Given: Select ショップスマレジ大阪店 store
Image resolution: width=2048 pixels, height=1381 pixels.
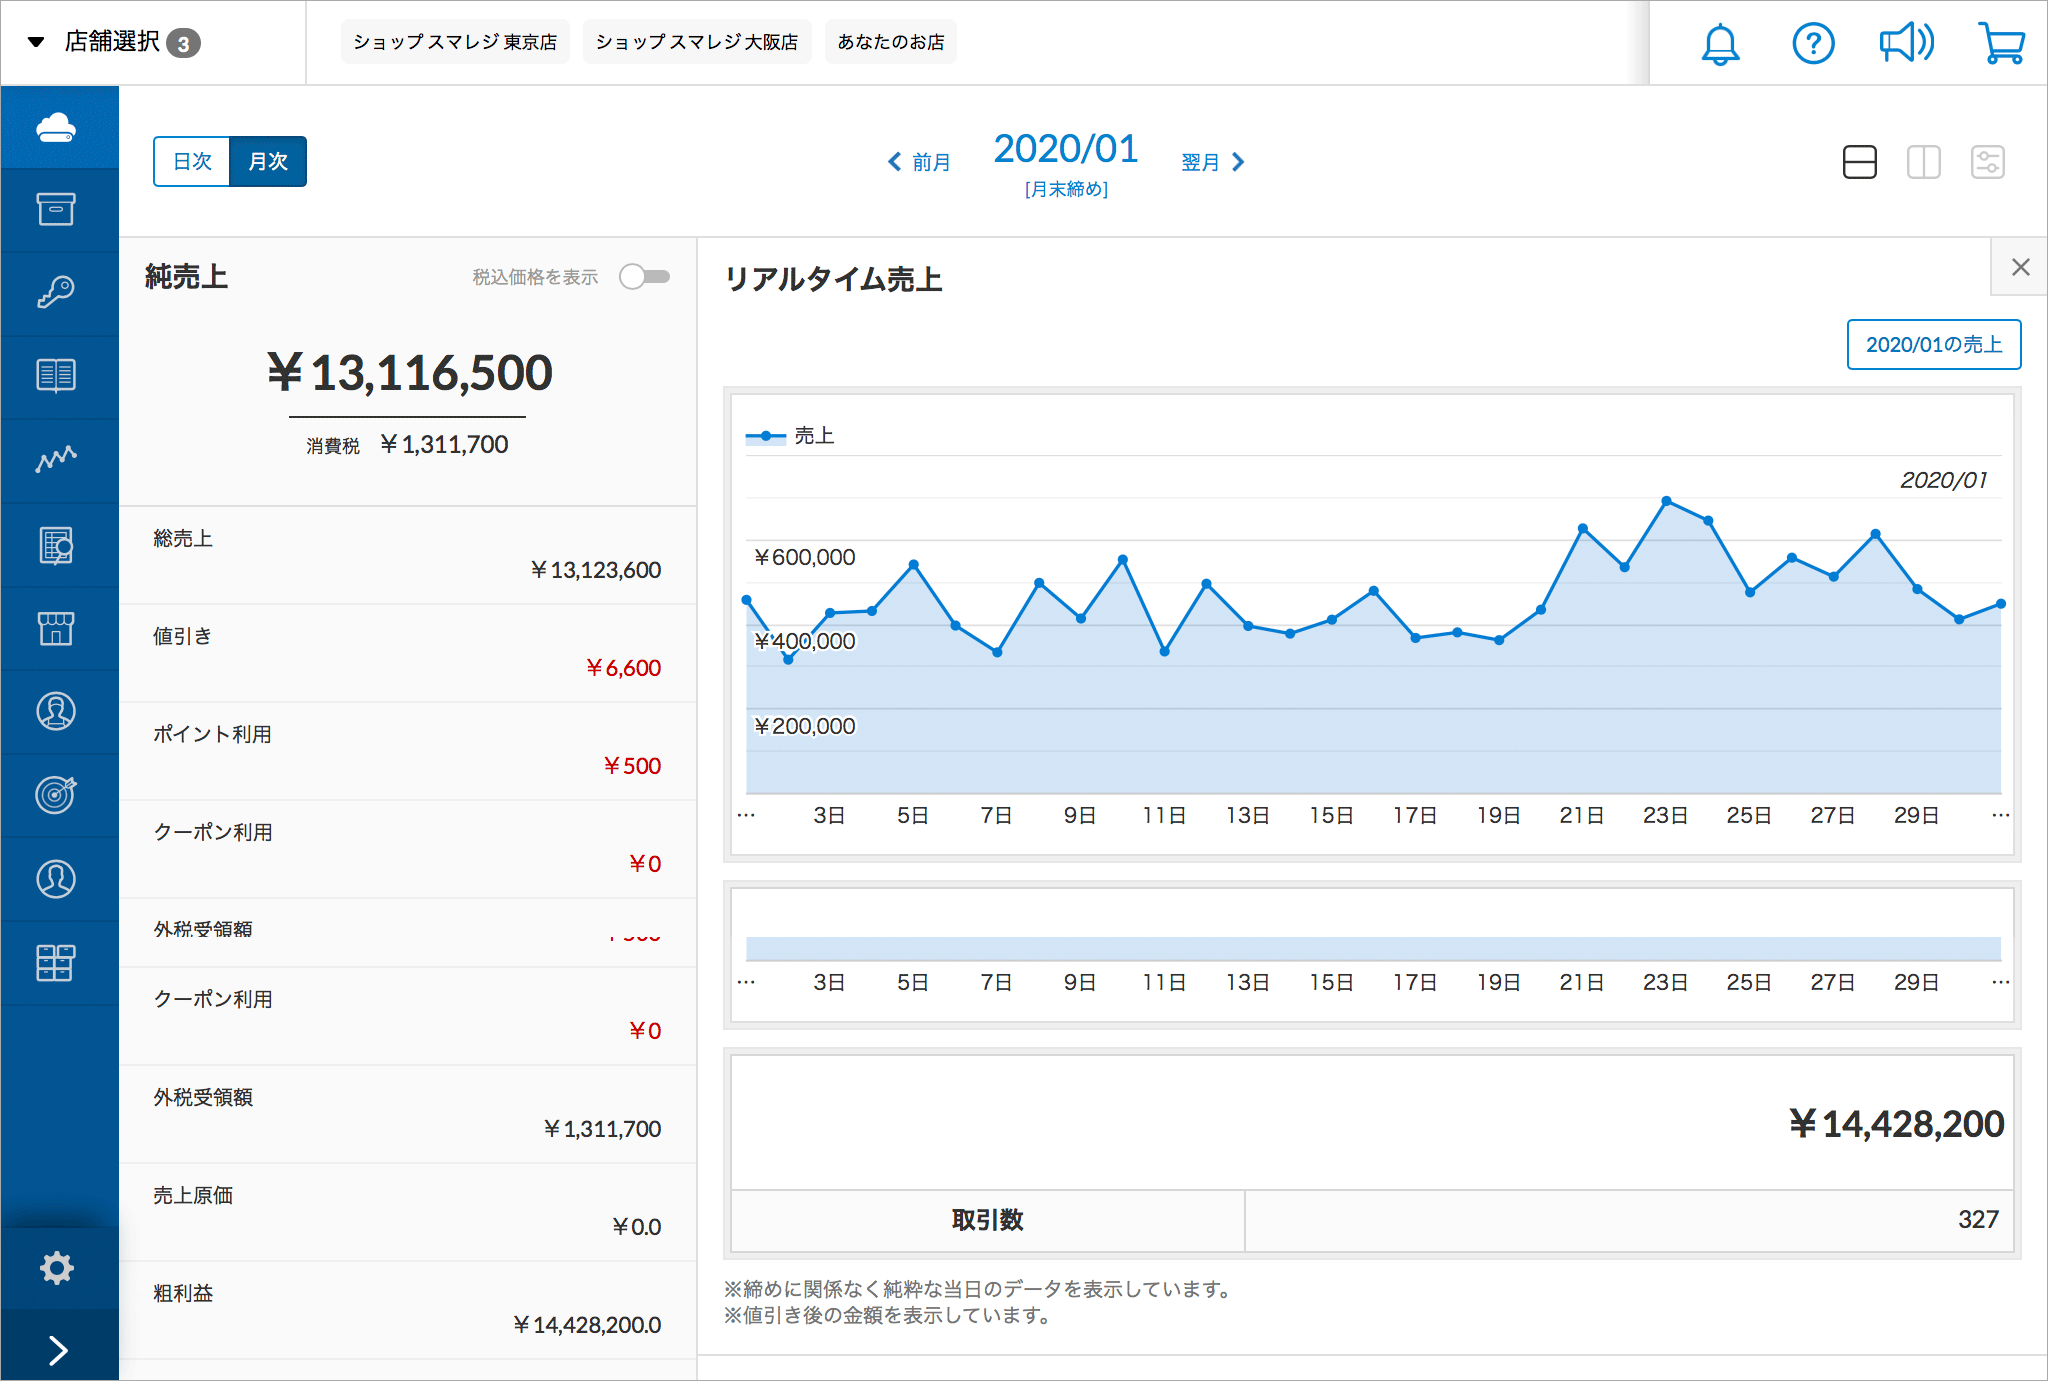Looking at the screenshot, I should click(697, 42).
